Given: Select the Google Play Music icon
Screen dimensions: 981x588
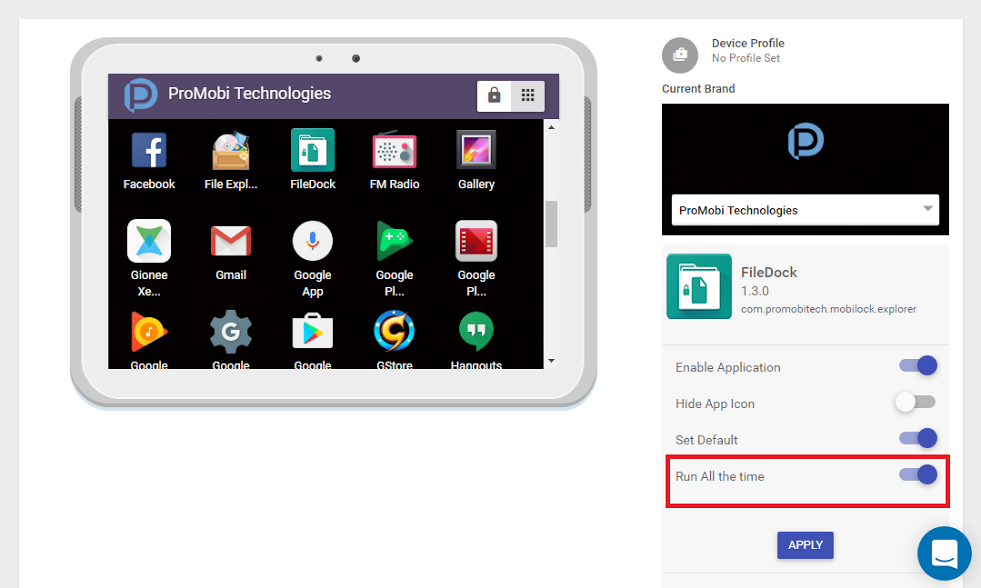Looking at the screenshot, I should (x=149, y=332).
